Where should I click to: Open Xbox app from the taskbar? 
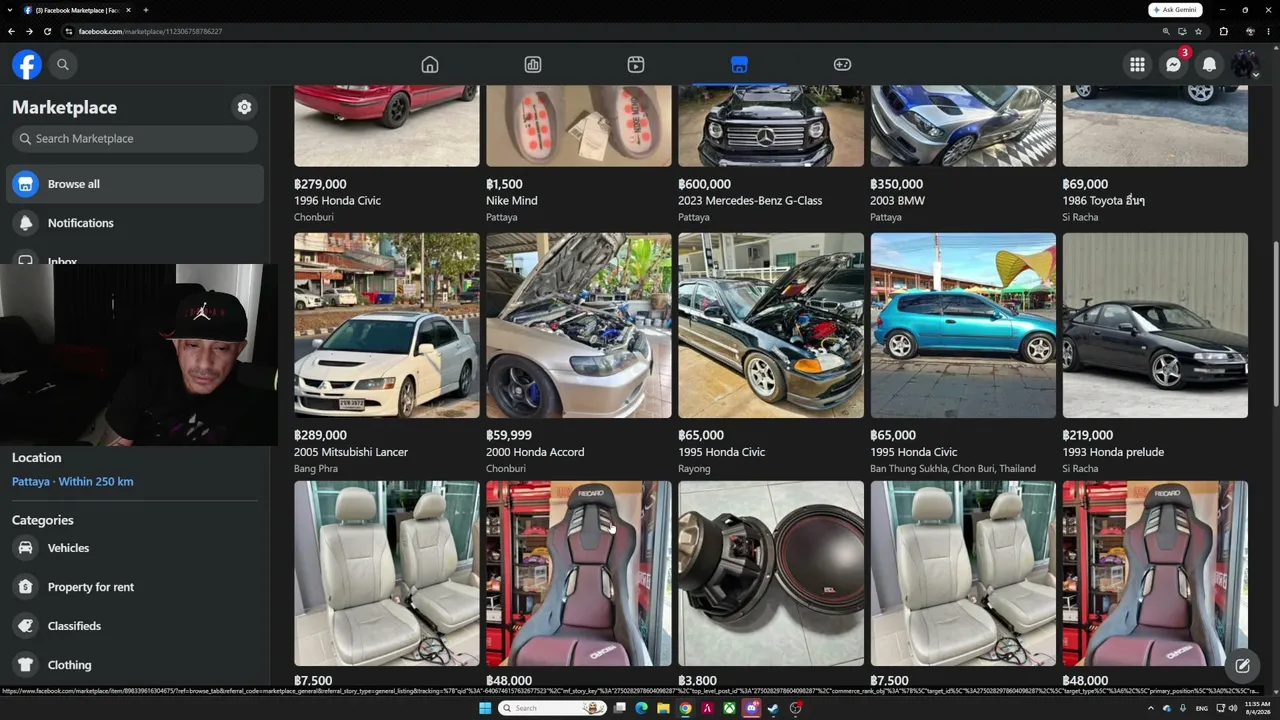point(729,708)
